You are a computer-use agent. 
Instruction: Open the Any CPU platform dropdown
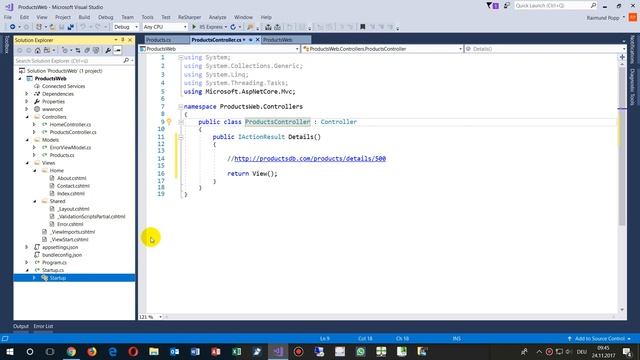coord(165,27)
